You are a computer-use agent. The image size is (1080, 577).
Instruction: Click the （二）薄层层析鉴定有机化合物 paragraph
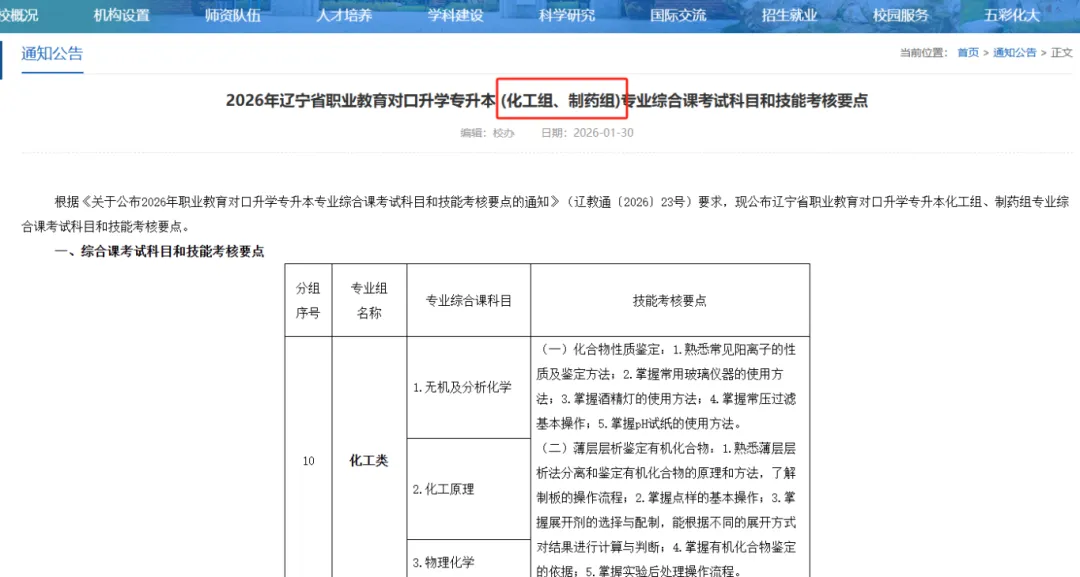667,510
